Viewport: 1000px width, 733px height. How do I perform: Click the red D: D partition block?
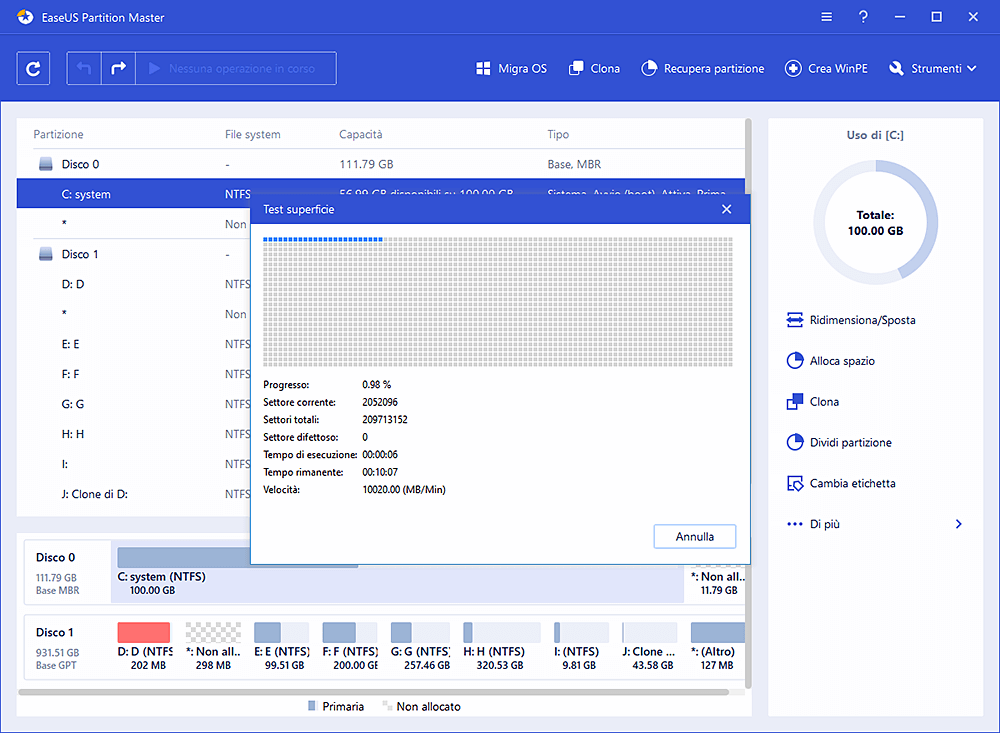(144, 632)
